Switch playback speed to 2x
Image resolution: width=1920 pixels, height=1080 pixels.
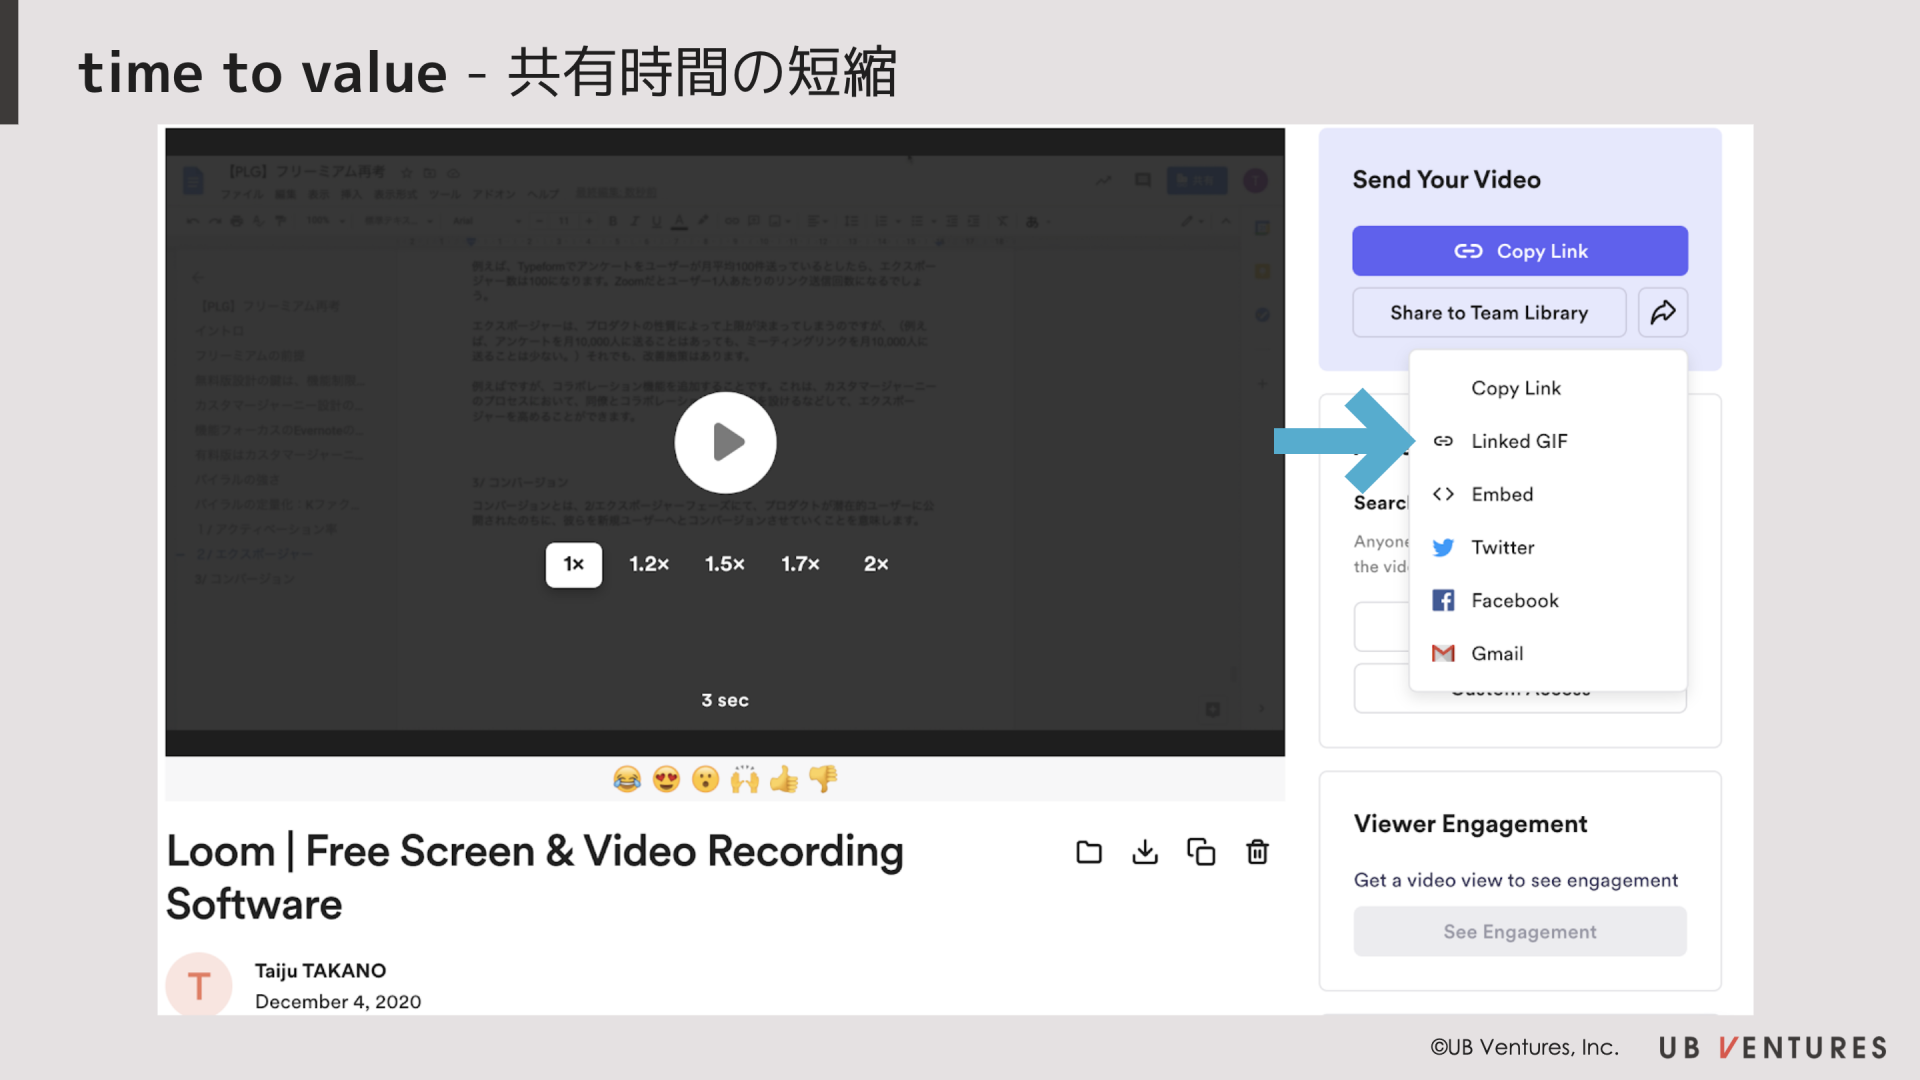coord(876,564)
